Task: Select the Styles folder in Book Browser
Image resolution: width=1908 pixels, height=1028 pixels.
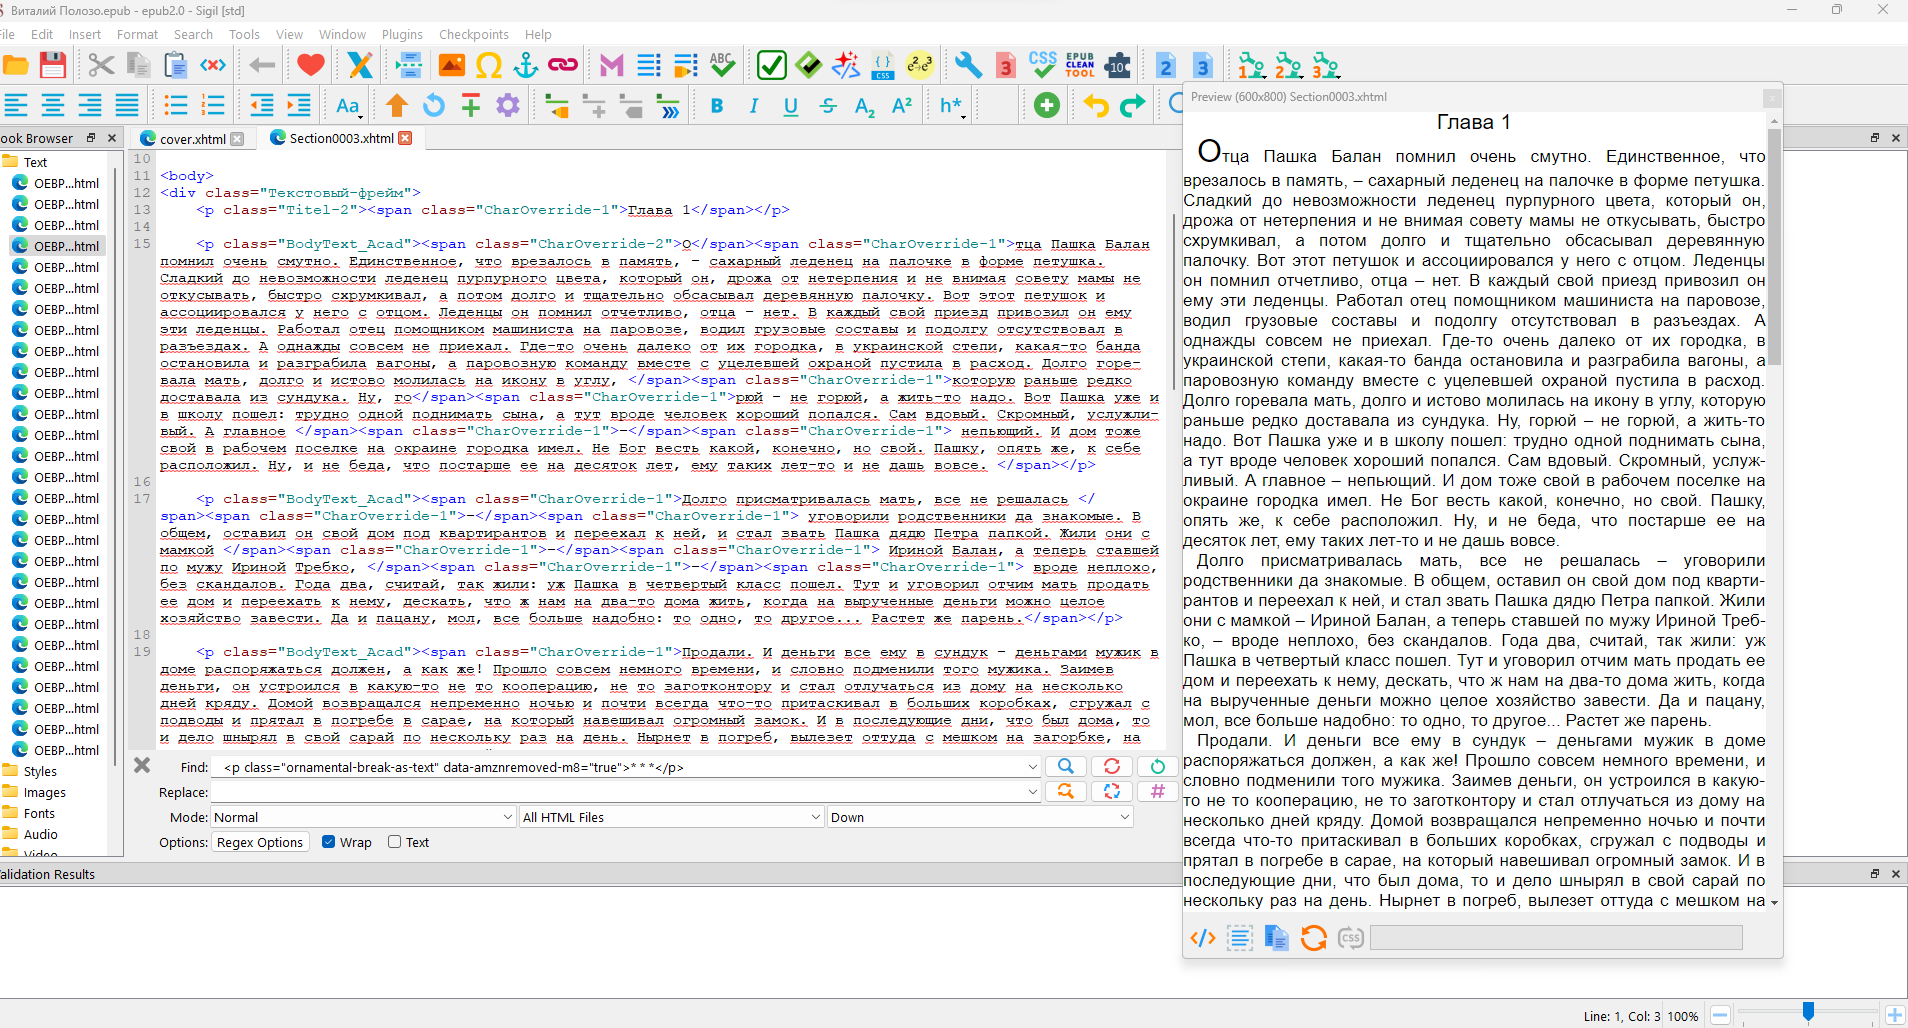Action: point(40,771)
